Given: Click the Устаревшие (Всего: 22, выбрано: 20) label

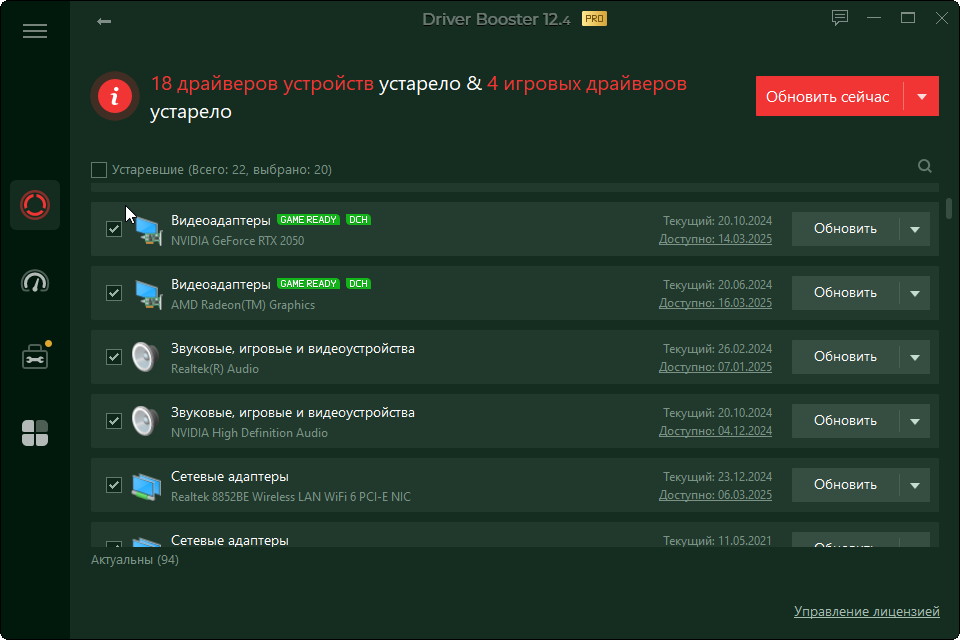Looking at the screenshot, I should [x=222, y=170].
